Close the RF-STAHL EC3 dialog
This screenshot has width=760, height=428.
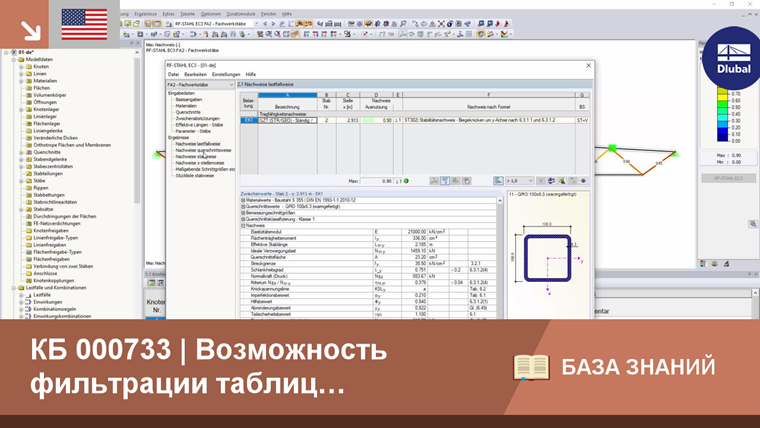[x=588, y=65]
